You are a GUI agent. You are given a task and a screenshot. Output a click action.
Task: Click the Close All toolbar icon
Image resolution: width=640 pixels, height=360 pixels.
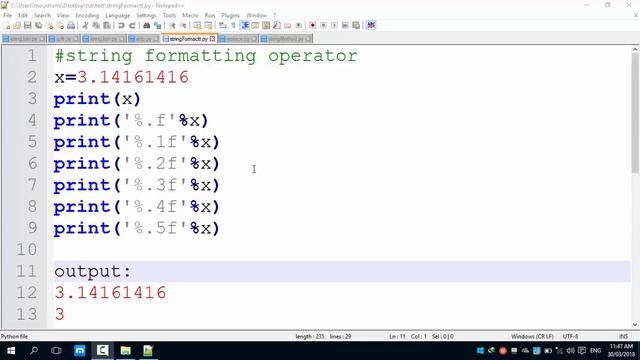[60, 25]
